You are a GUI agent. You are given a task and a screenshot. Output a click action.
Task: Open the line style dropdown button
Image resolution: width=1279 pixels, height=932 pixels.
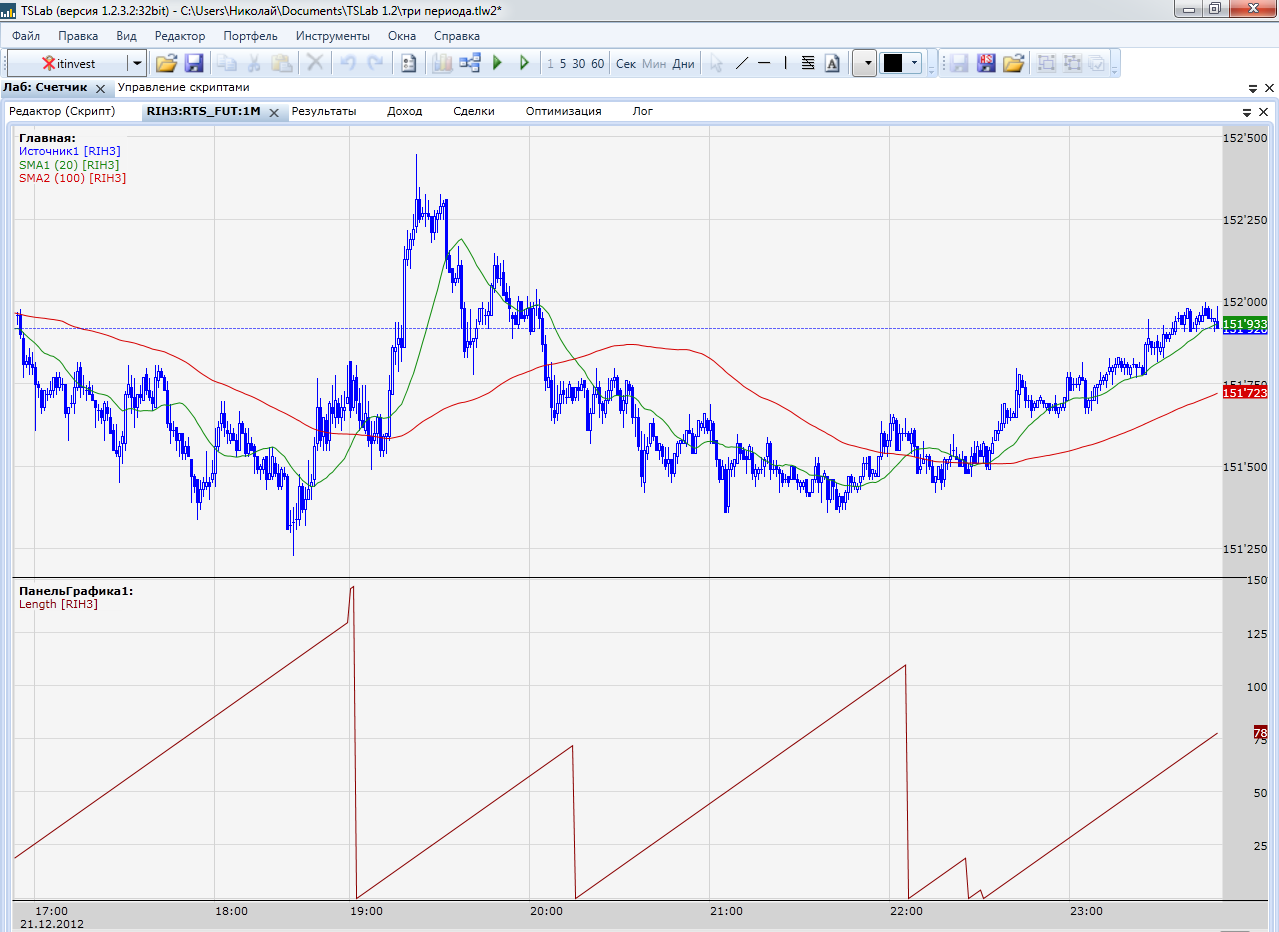coord(866,63)
